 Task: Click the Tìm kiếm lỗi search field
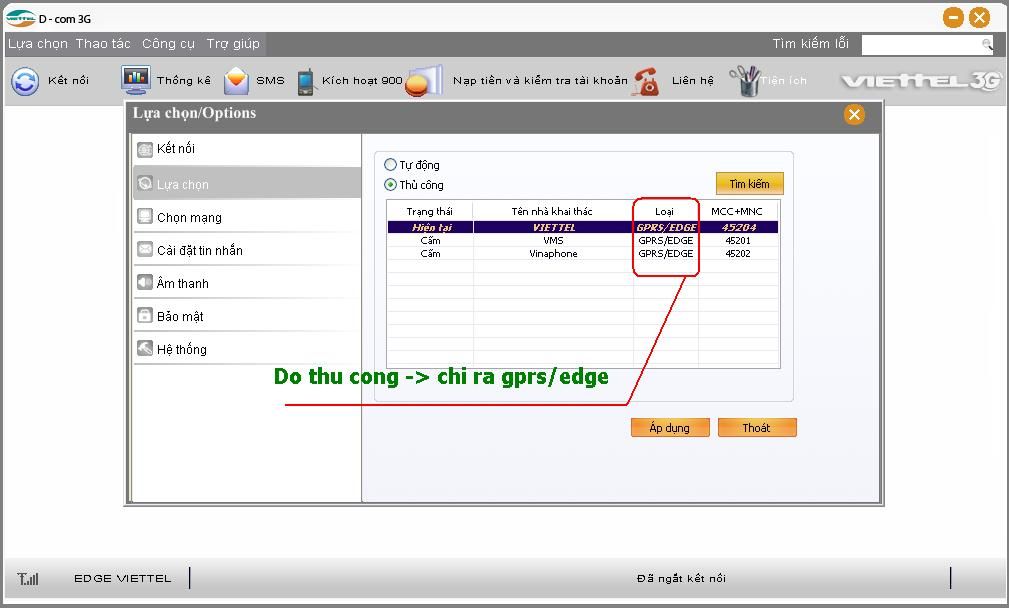920,45
